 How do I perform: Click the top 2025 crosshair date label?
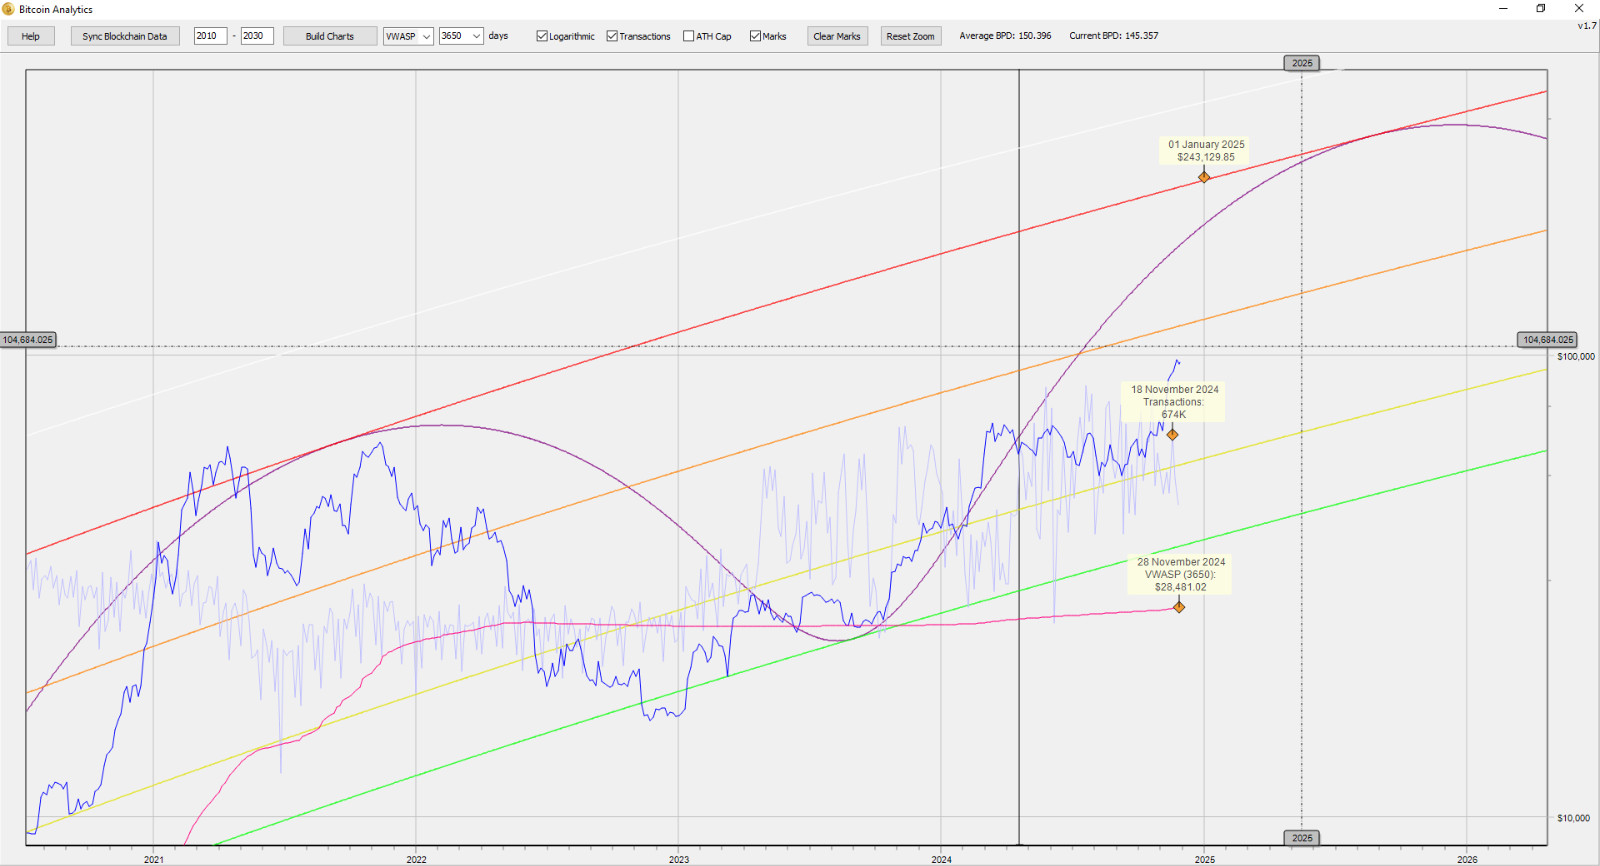pyautogui.click(x=1302, y=63)
